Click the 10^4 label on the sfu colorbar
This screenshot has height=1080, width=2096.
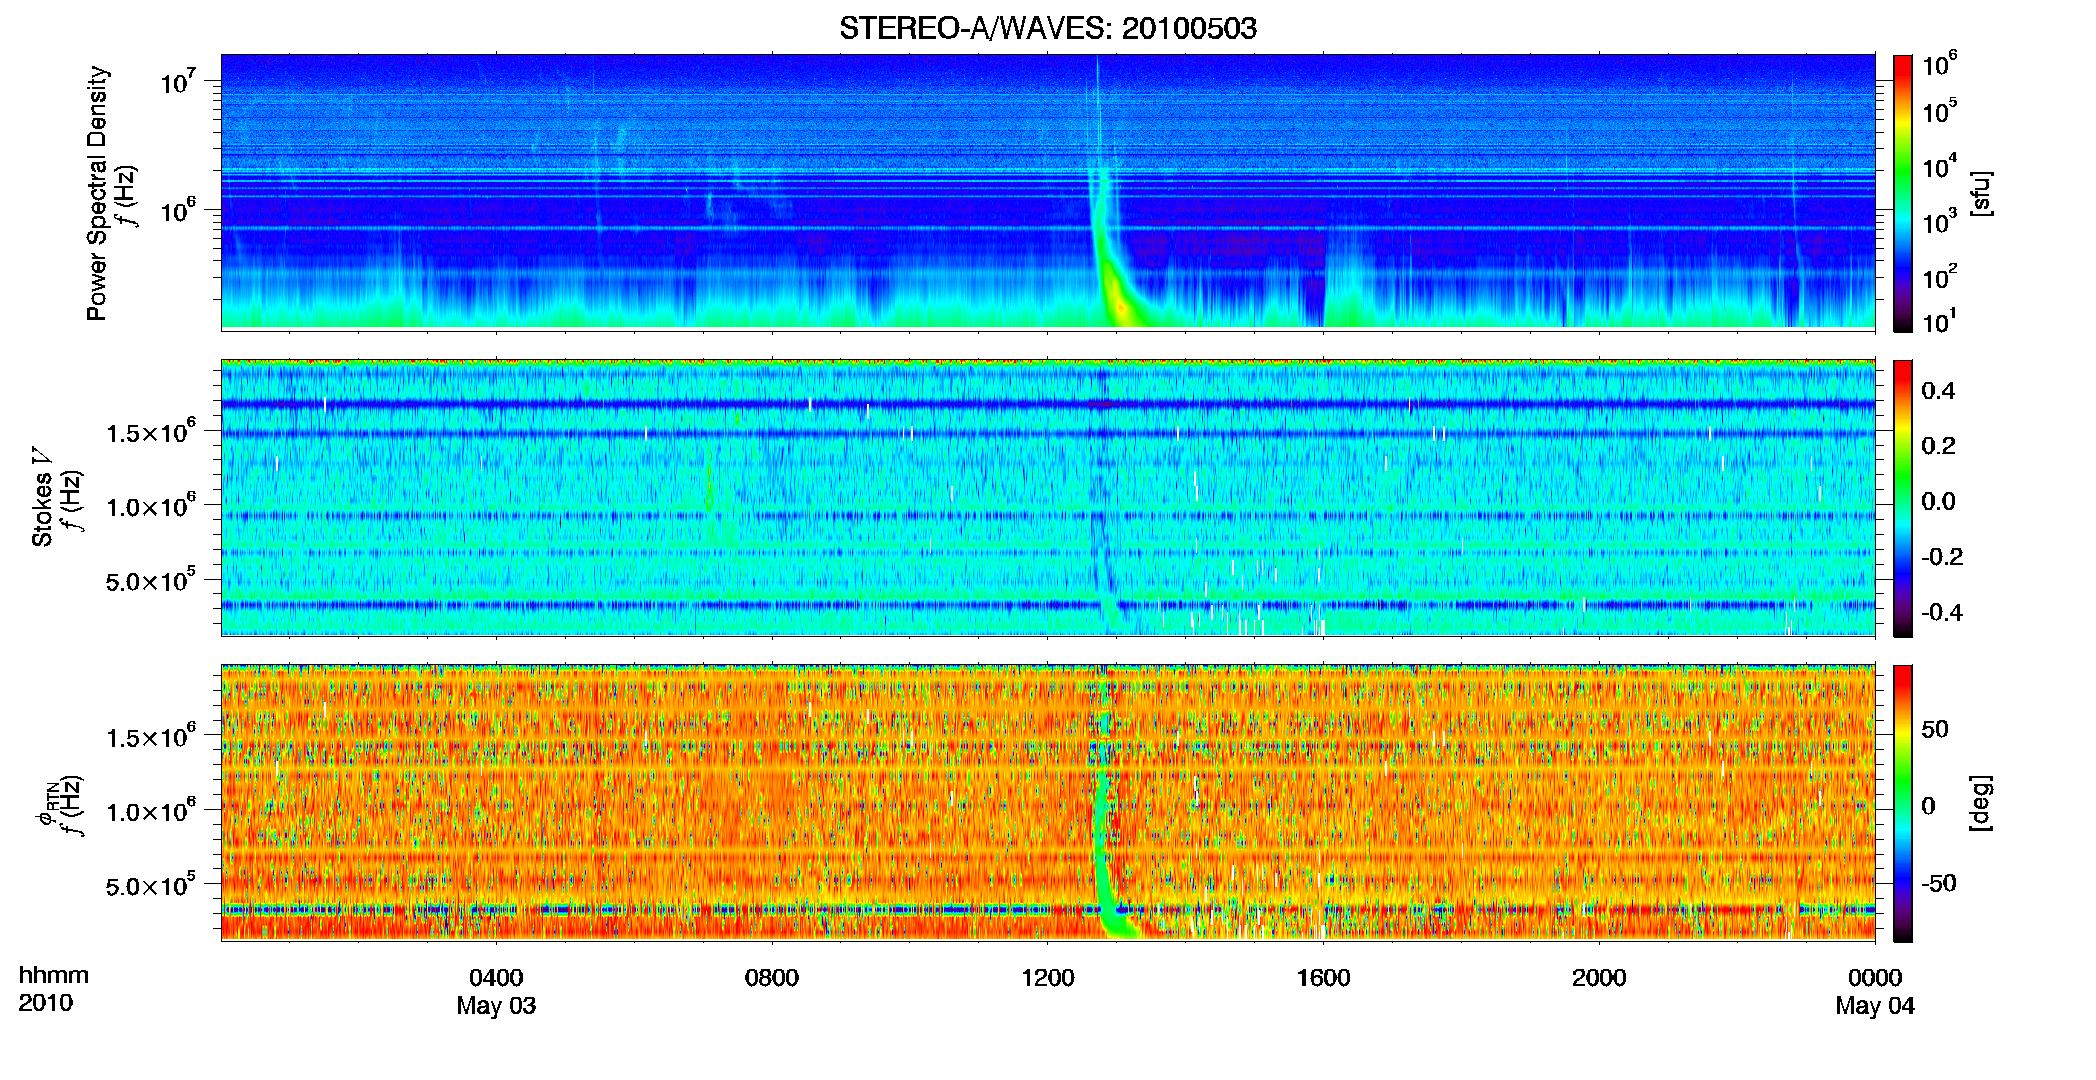point(1939,167)
